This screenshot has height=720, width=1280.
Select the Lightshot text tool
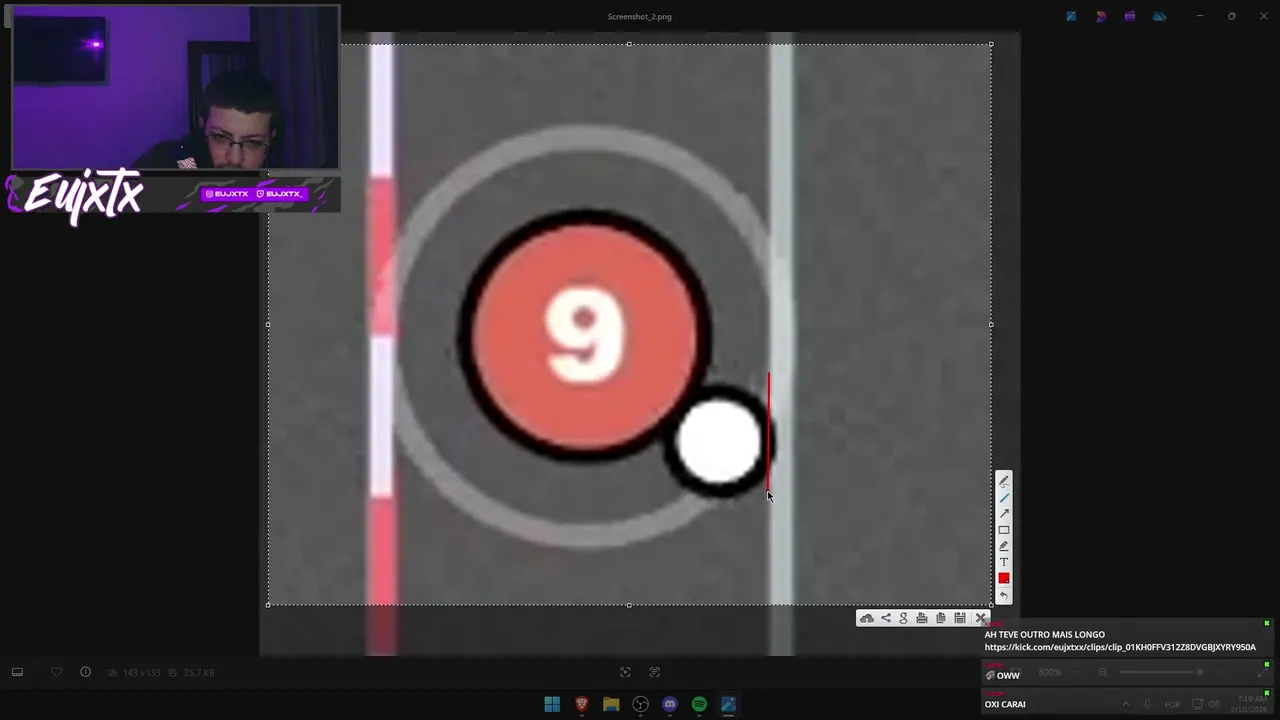[1004, 562]
